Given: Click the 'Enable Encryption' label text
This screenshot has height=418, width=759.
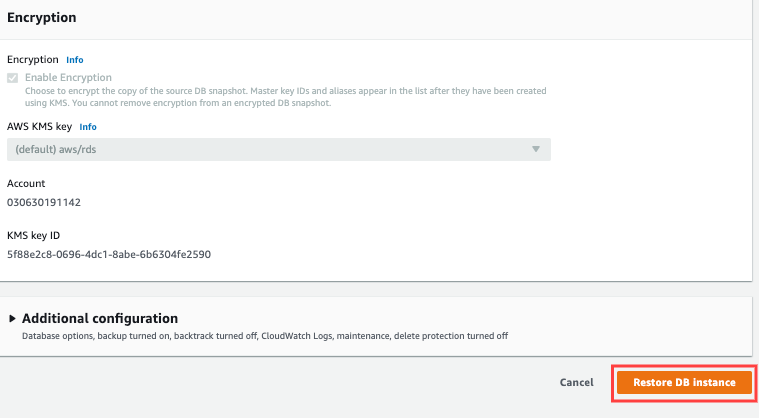Looking at the screenshot, I should click(68, 77).
